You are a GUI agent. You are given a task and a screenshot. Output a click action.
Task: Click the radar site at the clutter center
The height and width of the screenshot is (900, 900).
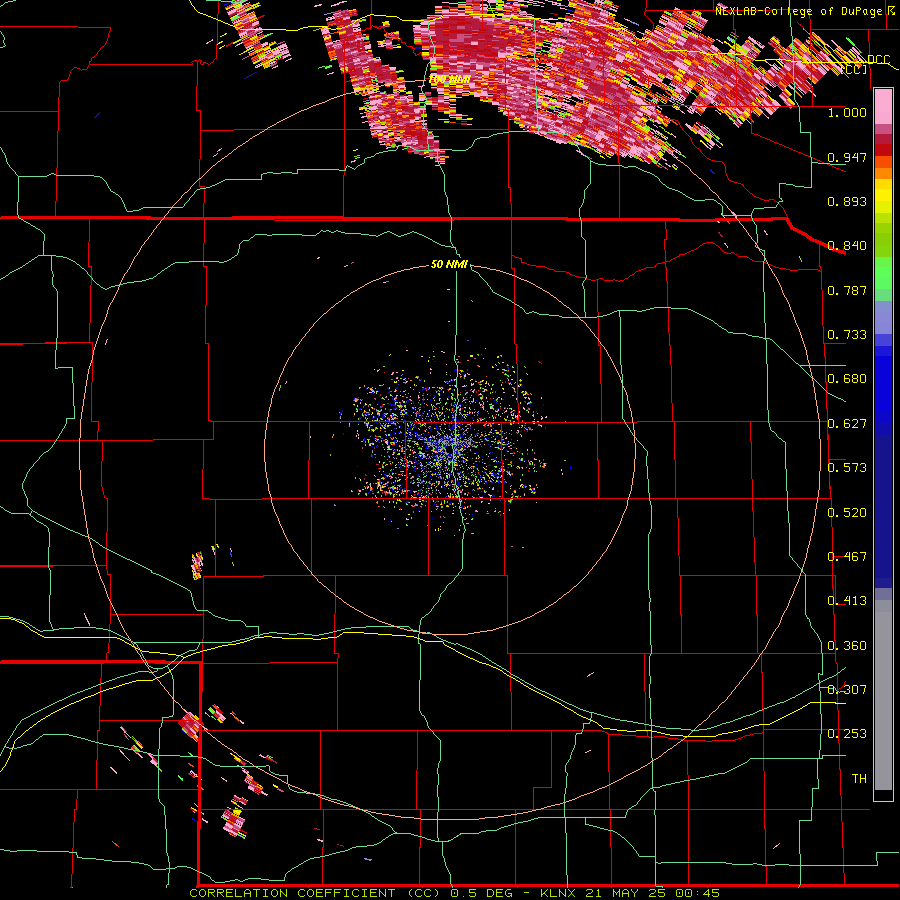[x=451, y=451]
